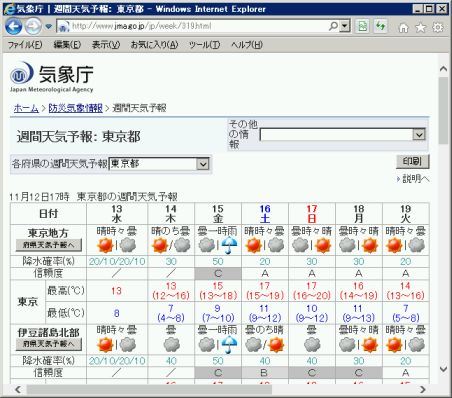
Task: Click 伊豆諸島北部 reliability B cell for 16 土
Action: coord(265,373)
